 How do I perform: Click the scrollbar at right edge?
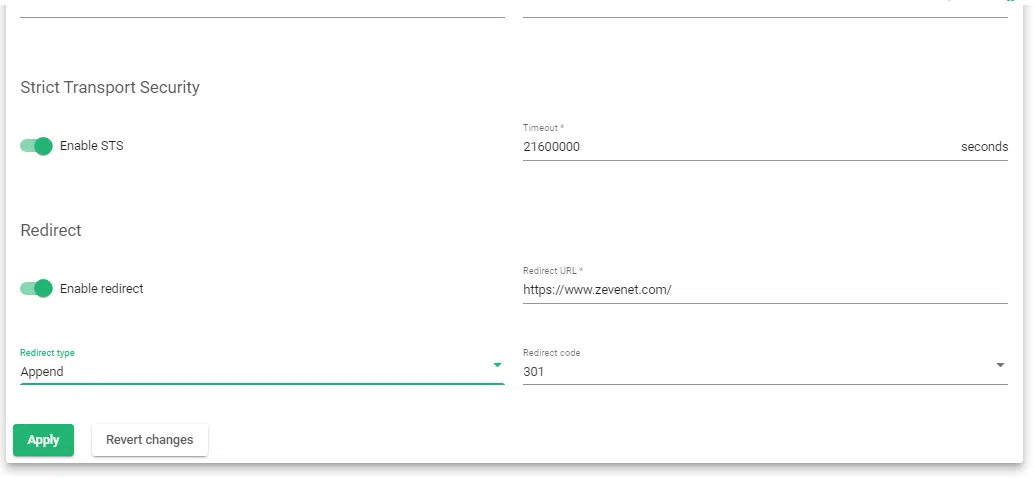point(1028,240)
